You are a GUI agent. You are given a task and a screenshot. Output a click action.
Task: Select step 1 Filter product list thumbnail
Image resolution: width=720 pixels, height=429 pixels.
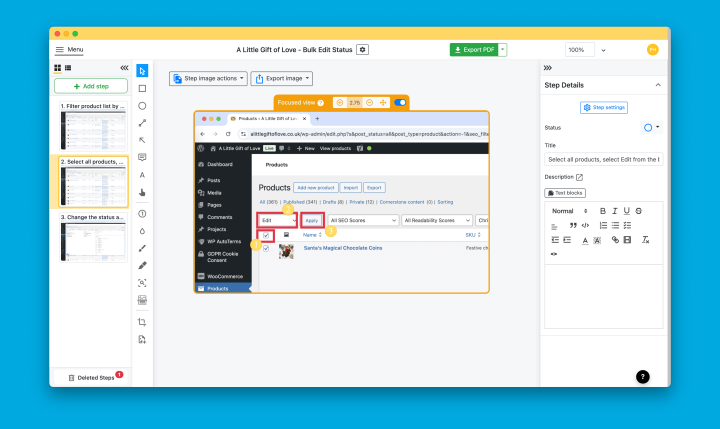point(93,126)
